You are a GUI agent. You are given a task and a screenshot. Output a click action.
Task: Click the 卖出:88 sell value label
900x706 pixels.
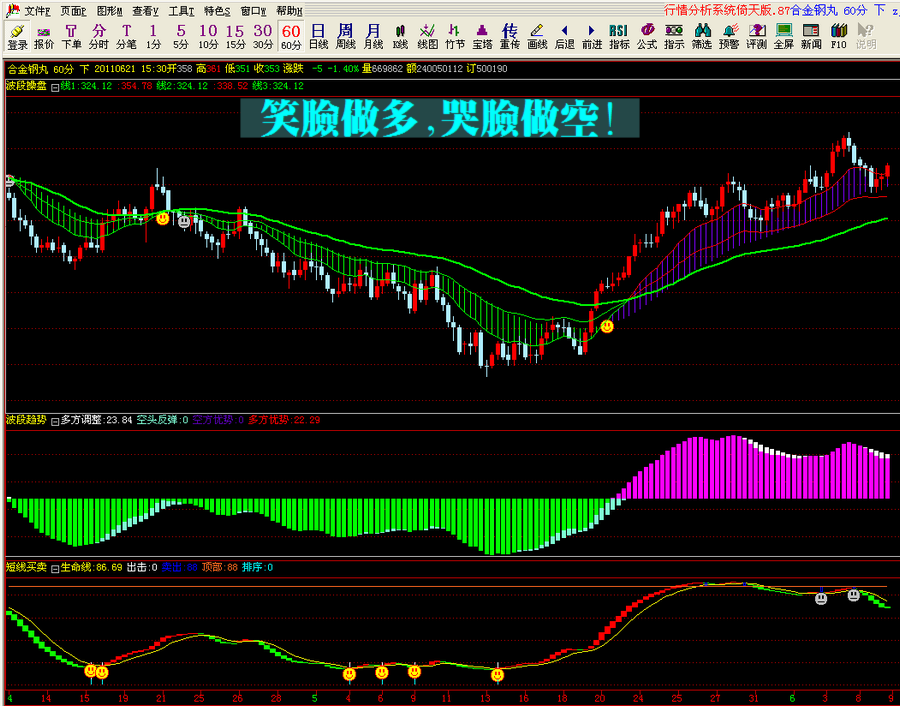180,567
